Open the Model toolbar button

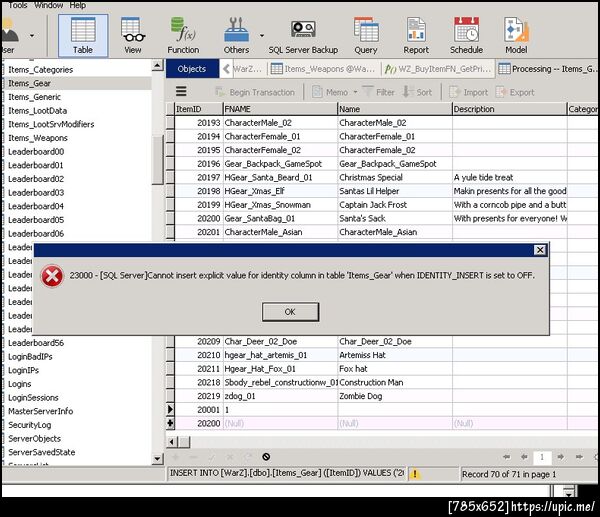(x=516, y=36)
